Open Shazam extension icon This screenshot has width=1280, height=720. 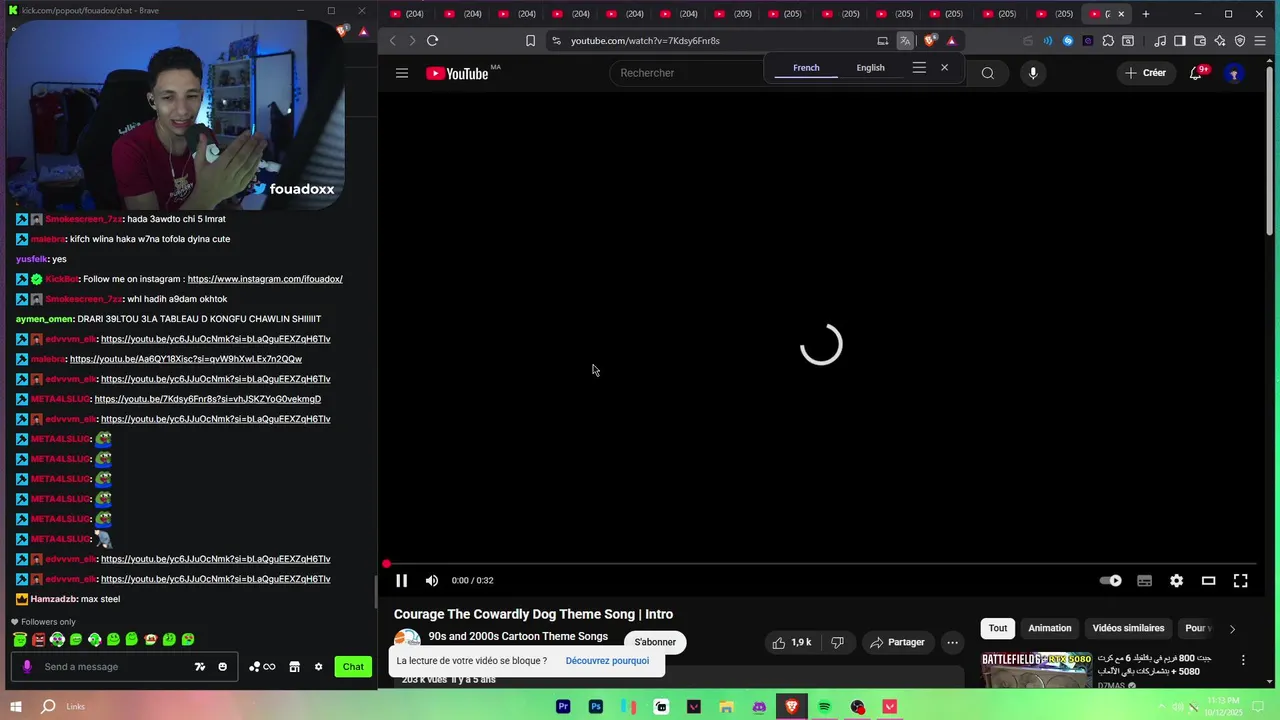tap(1068, 41)
